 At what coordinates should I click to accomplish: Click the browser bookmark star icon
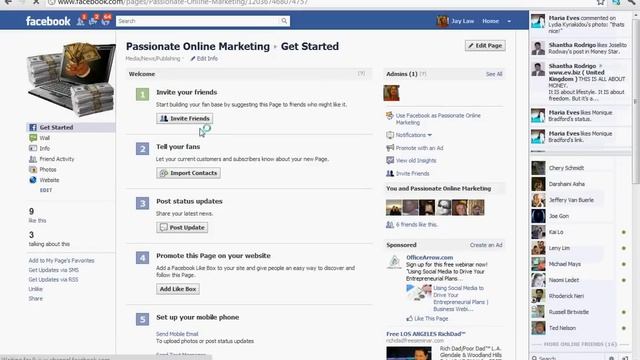coord(600,2)
